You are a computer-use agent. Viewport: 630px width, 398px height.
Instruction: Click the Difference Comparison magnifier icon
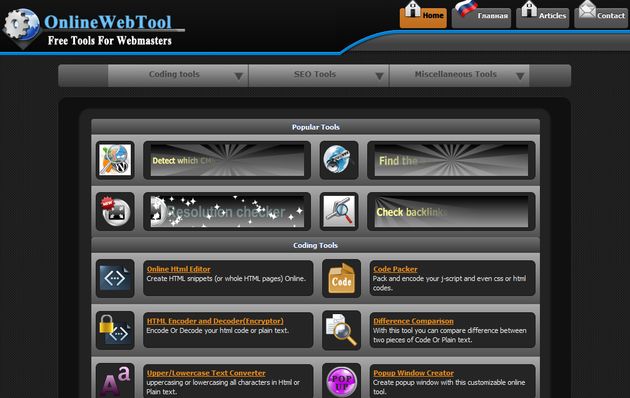[x=342, y=330]
